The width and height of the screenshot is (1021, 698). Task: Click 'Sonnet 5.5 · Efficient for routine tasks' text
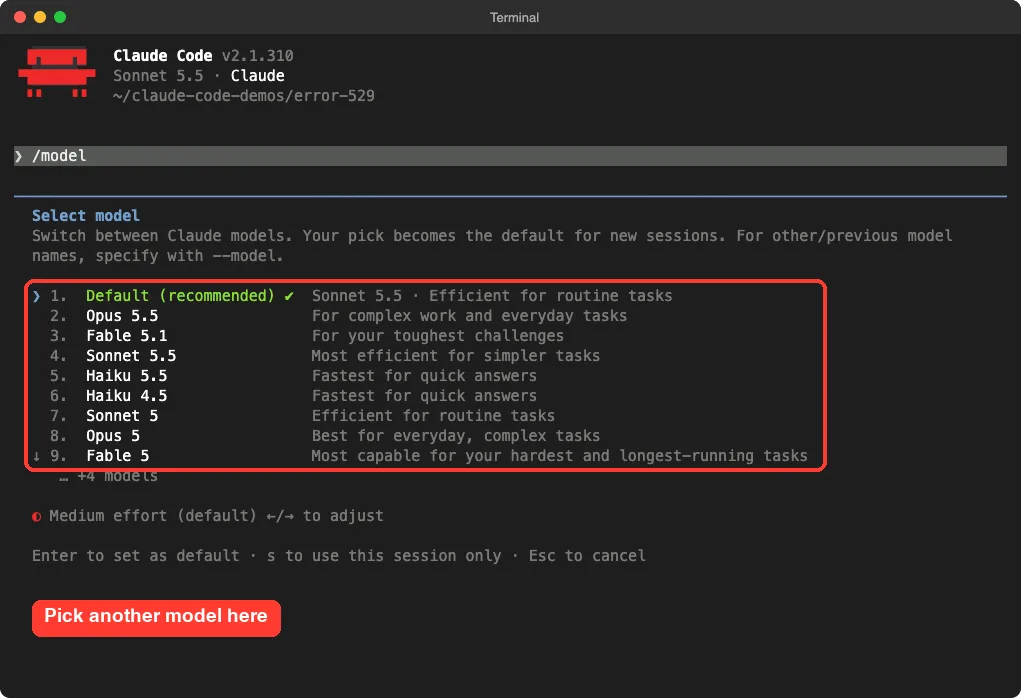[492, 296]
